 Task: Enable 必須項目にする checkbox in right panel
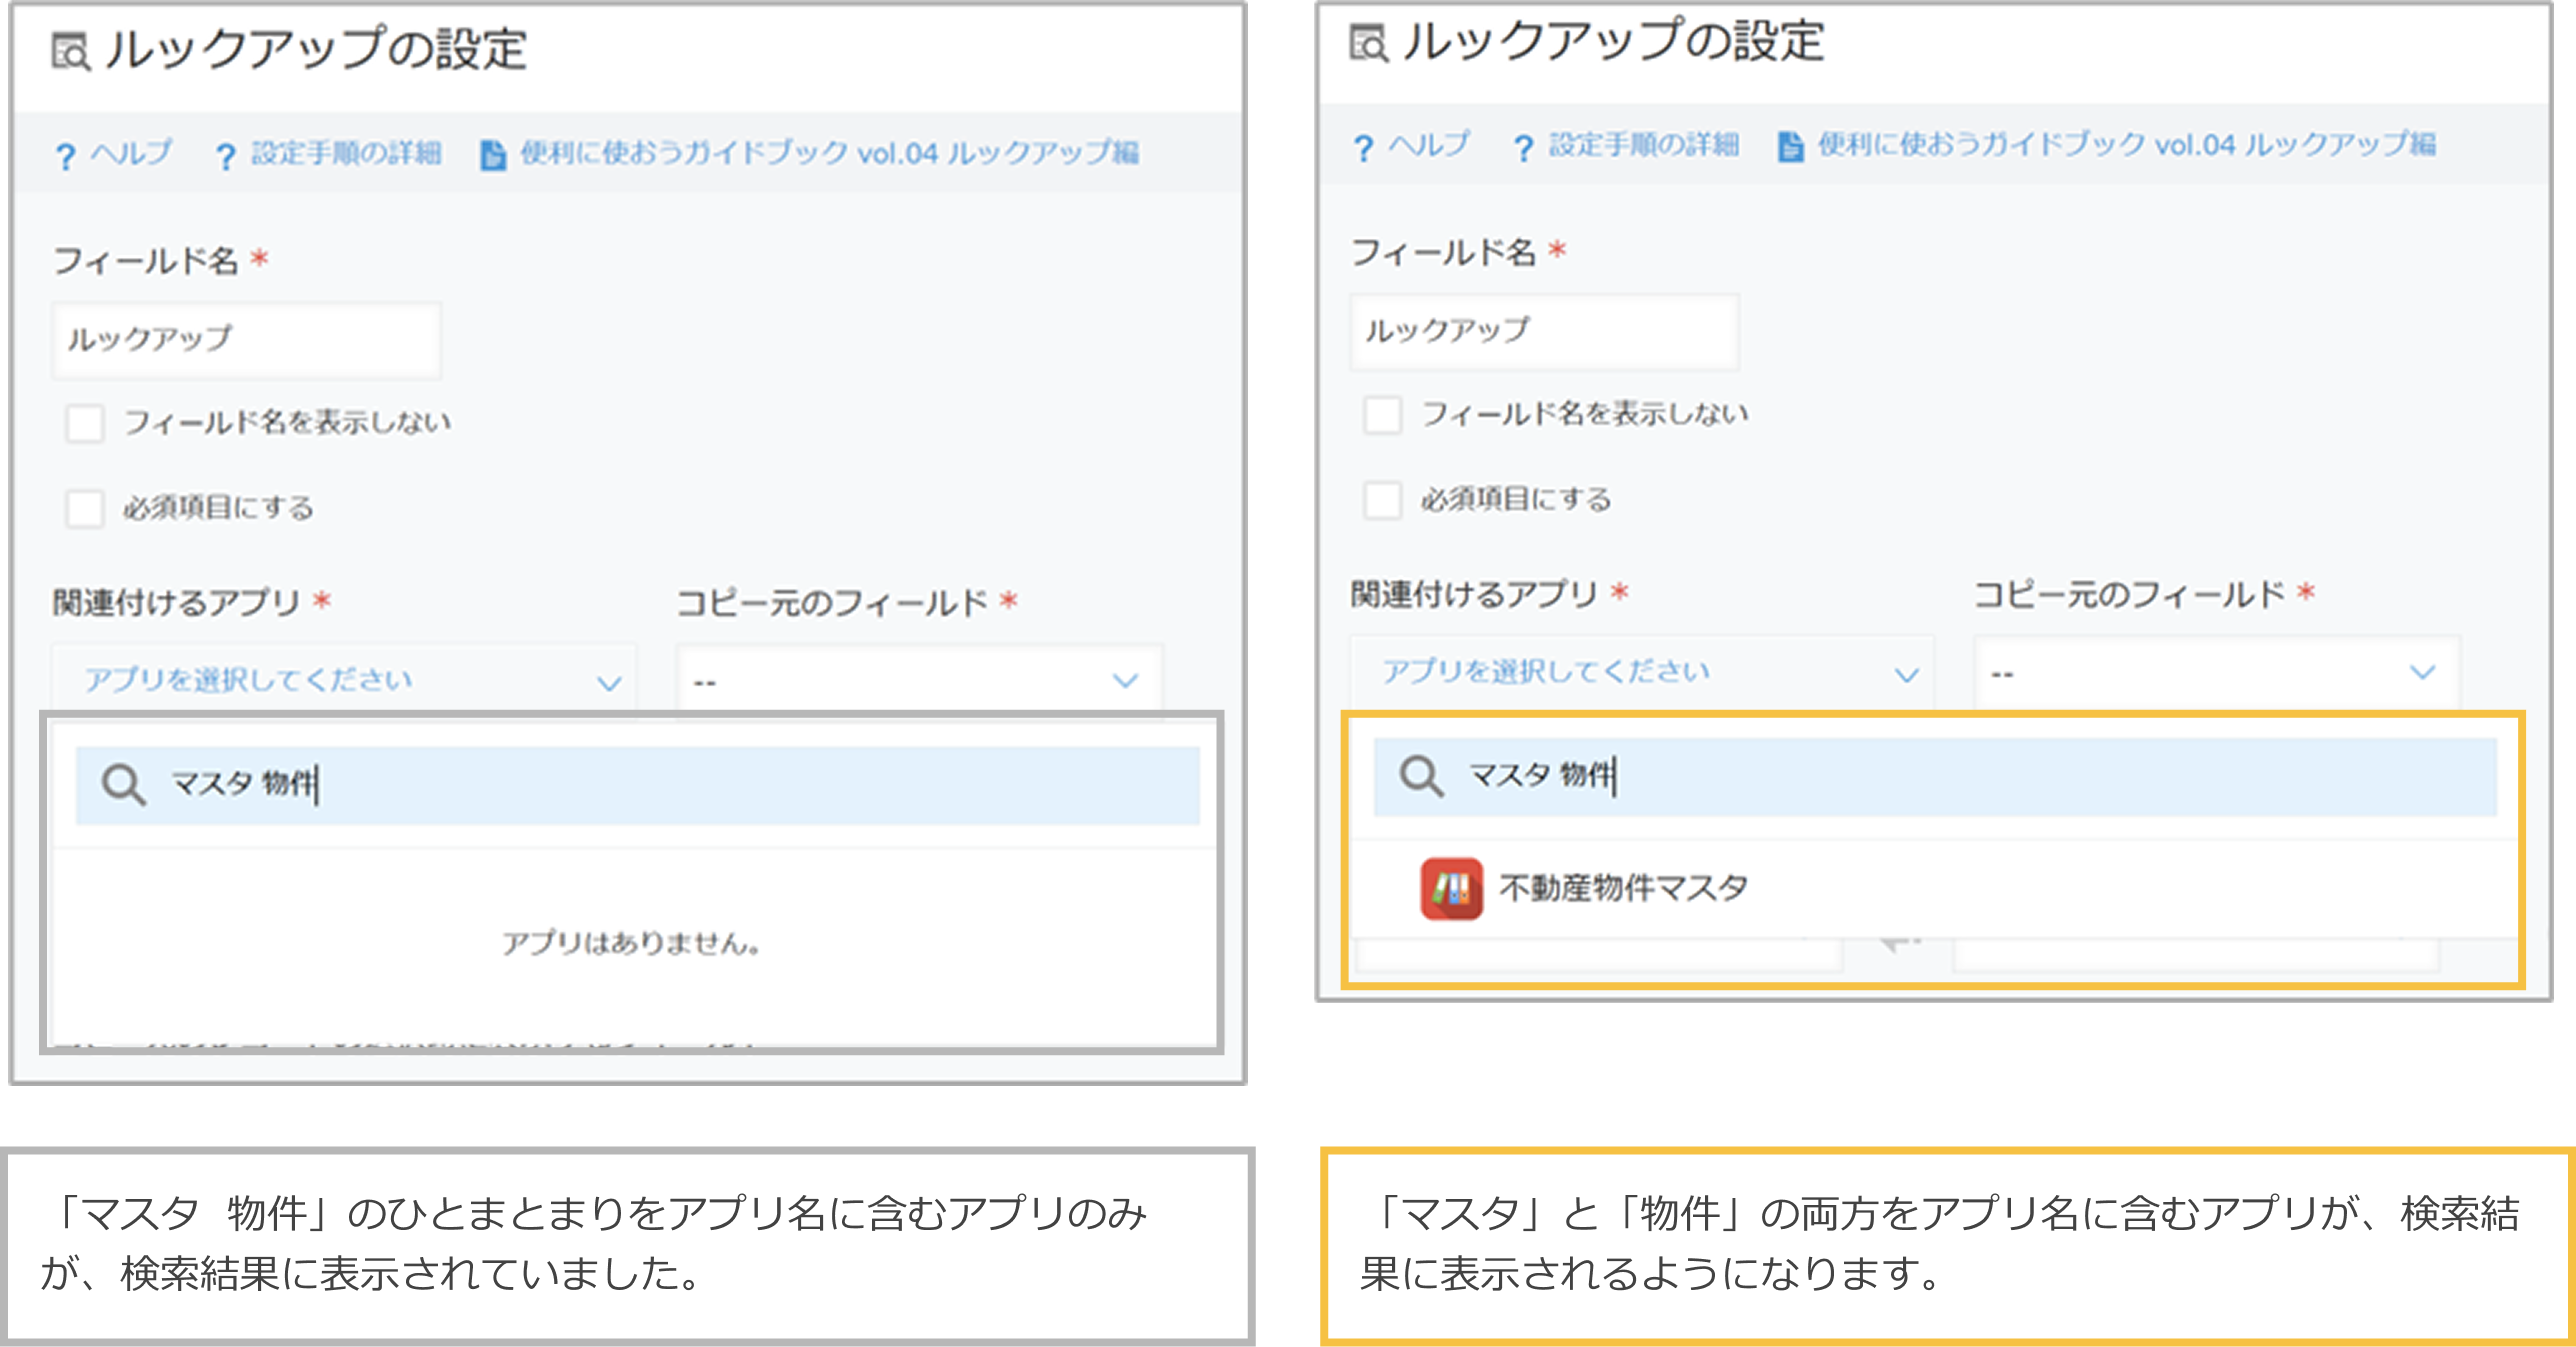click(x=1383, y=500)
